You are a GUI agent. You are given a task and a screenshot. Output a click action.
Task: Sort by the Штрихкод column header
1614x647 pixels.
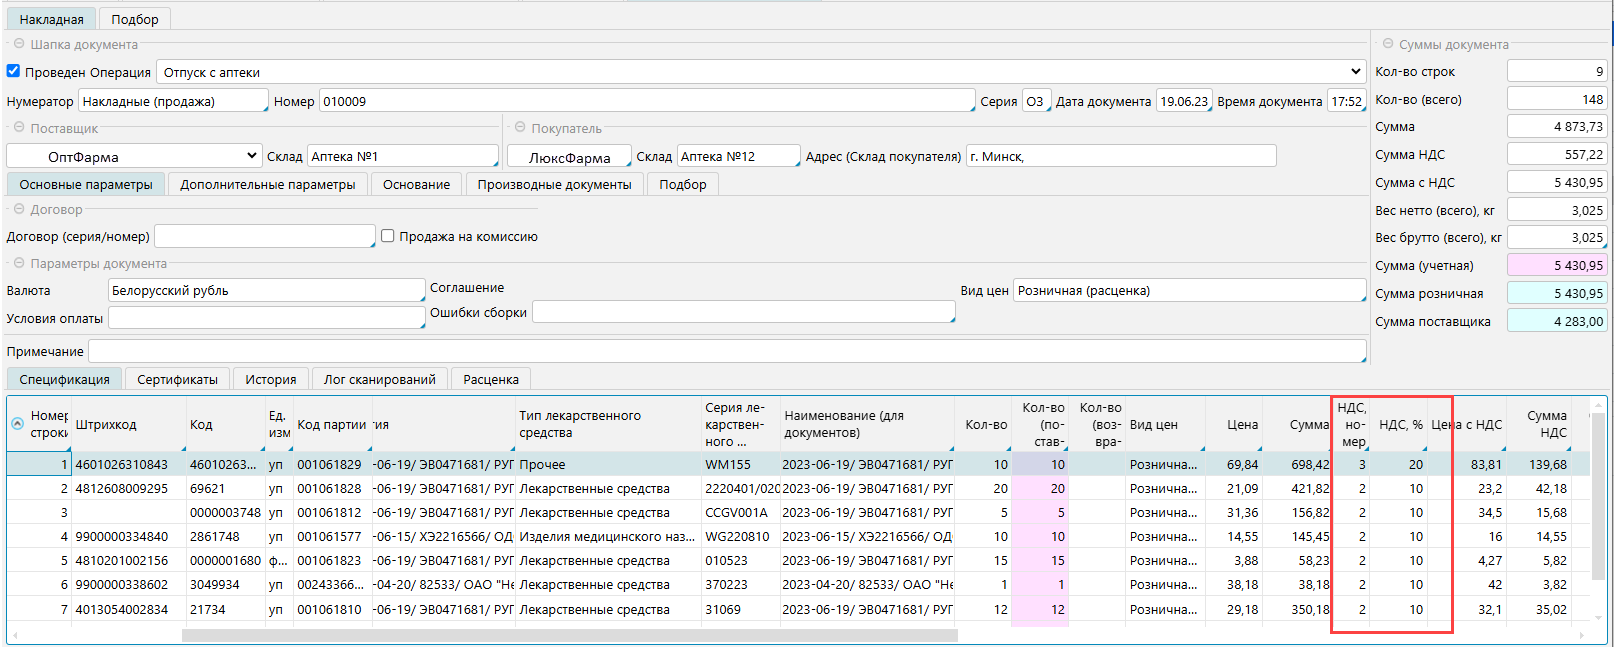106,425
